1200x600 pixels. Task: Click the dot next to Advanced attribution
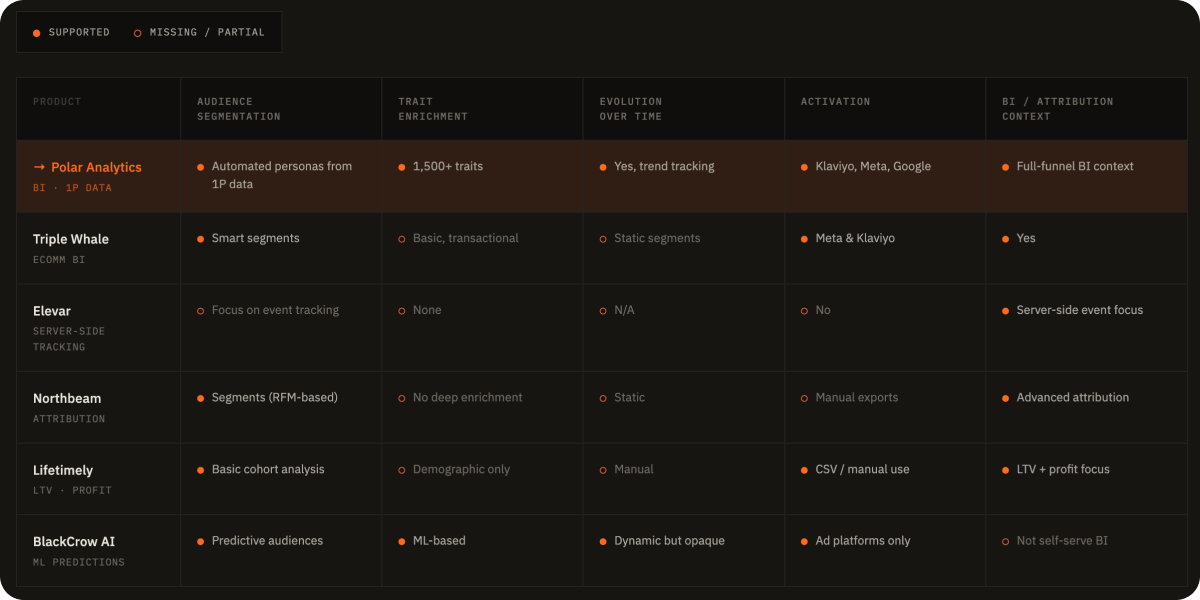1006,398
